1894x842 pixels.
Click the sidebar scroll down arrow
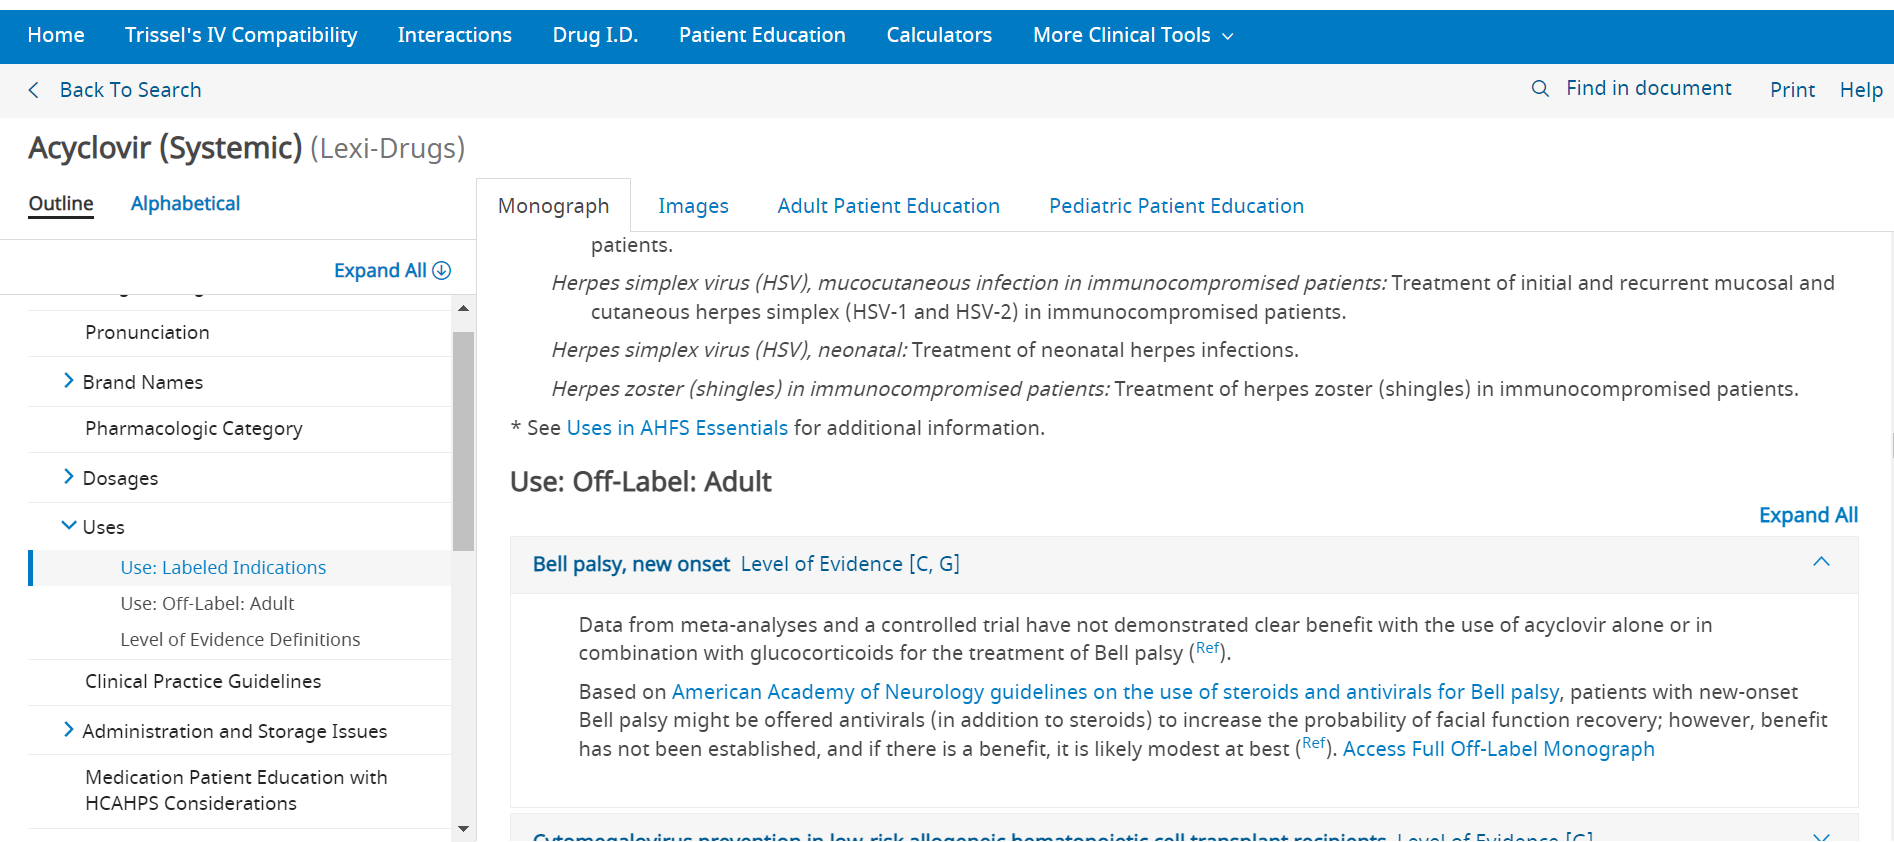(463, 828)
